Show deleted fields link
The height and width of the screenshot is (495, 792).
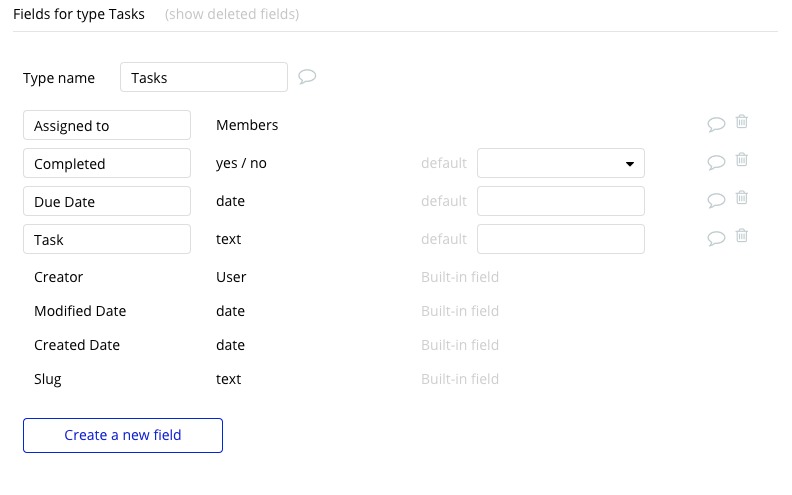coord(232,14)
